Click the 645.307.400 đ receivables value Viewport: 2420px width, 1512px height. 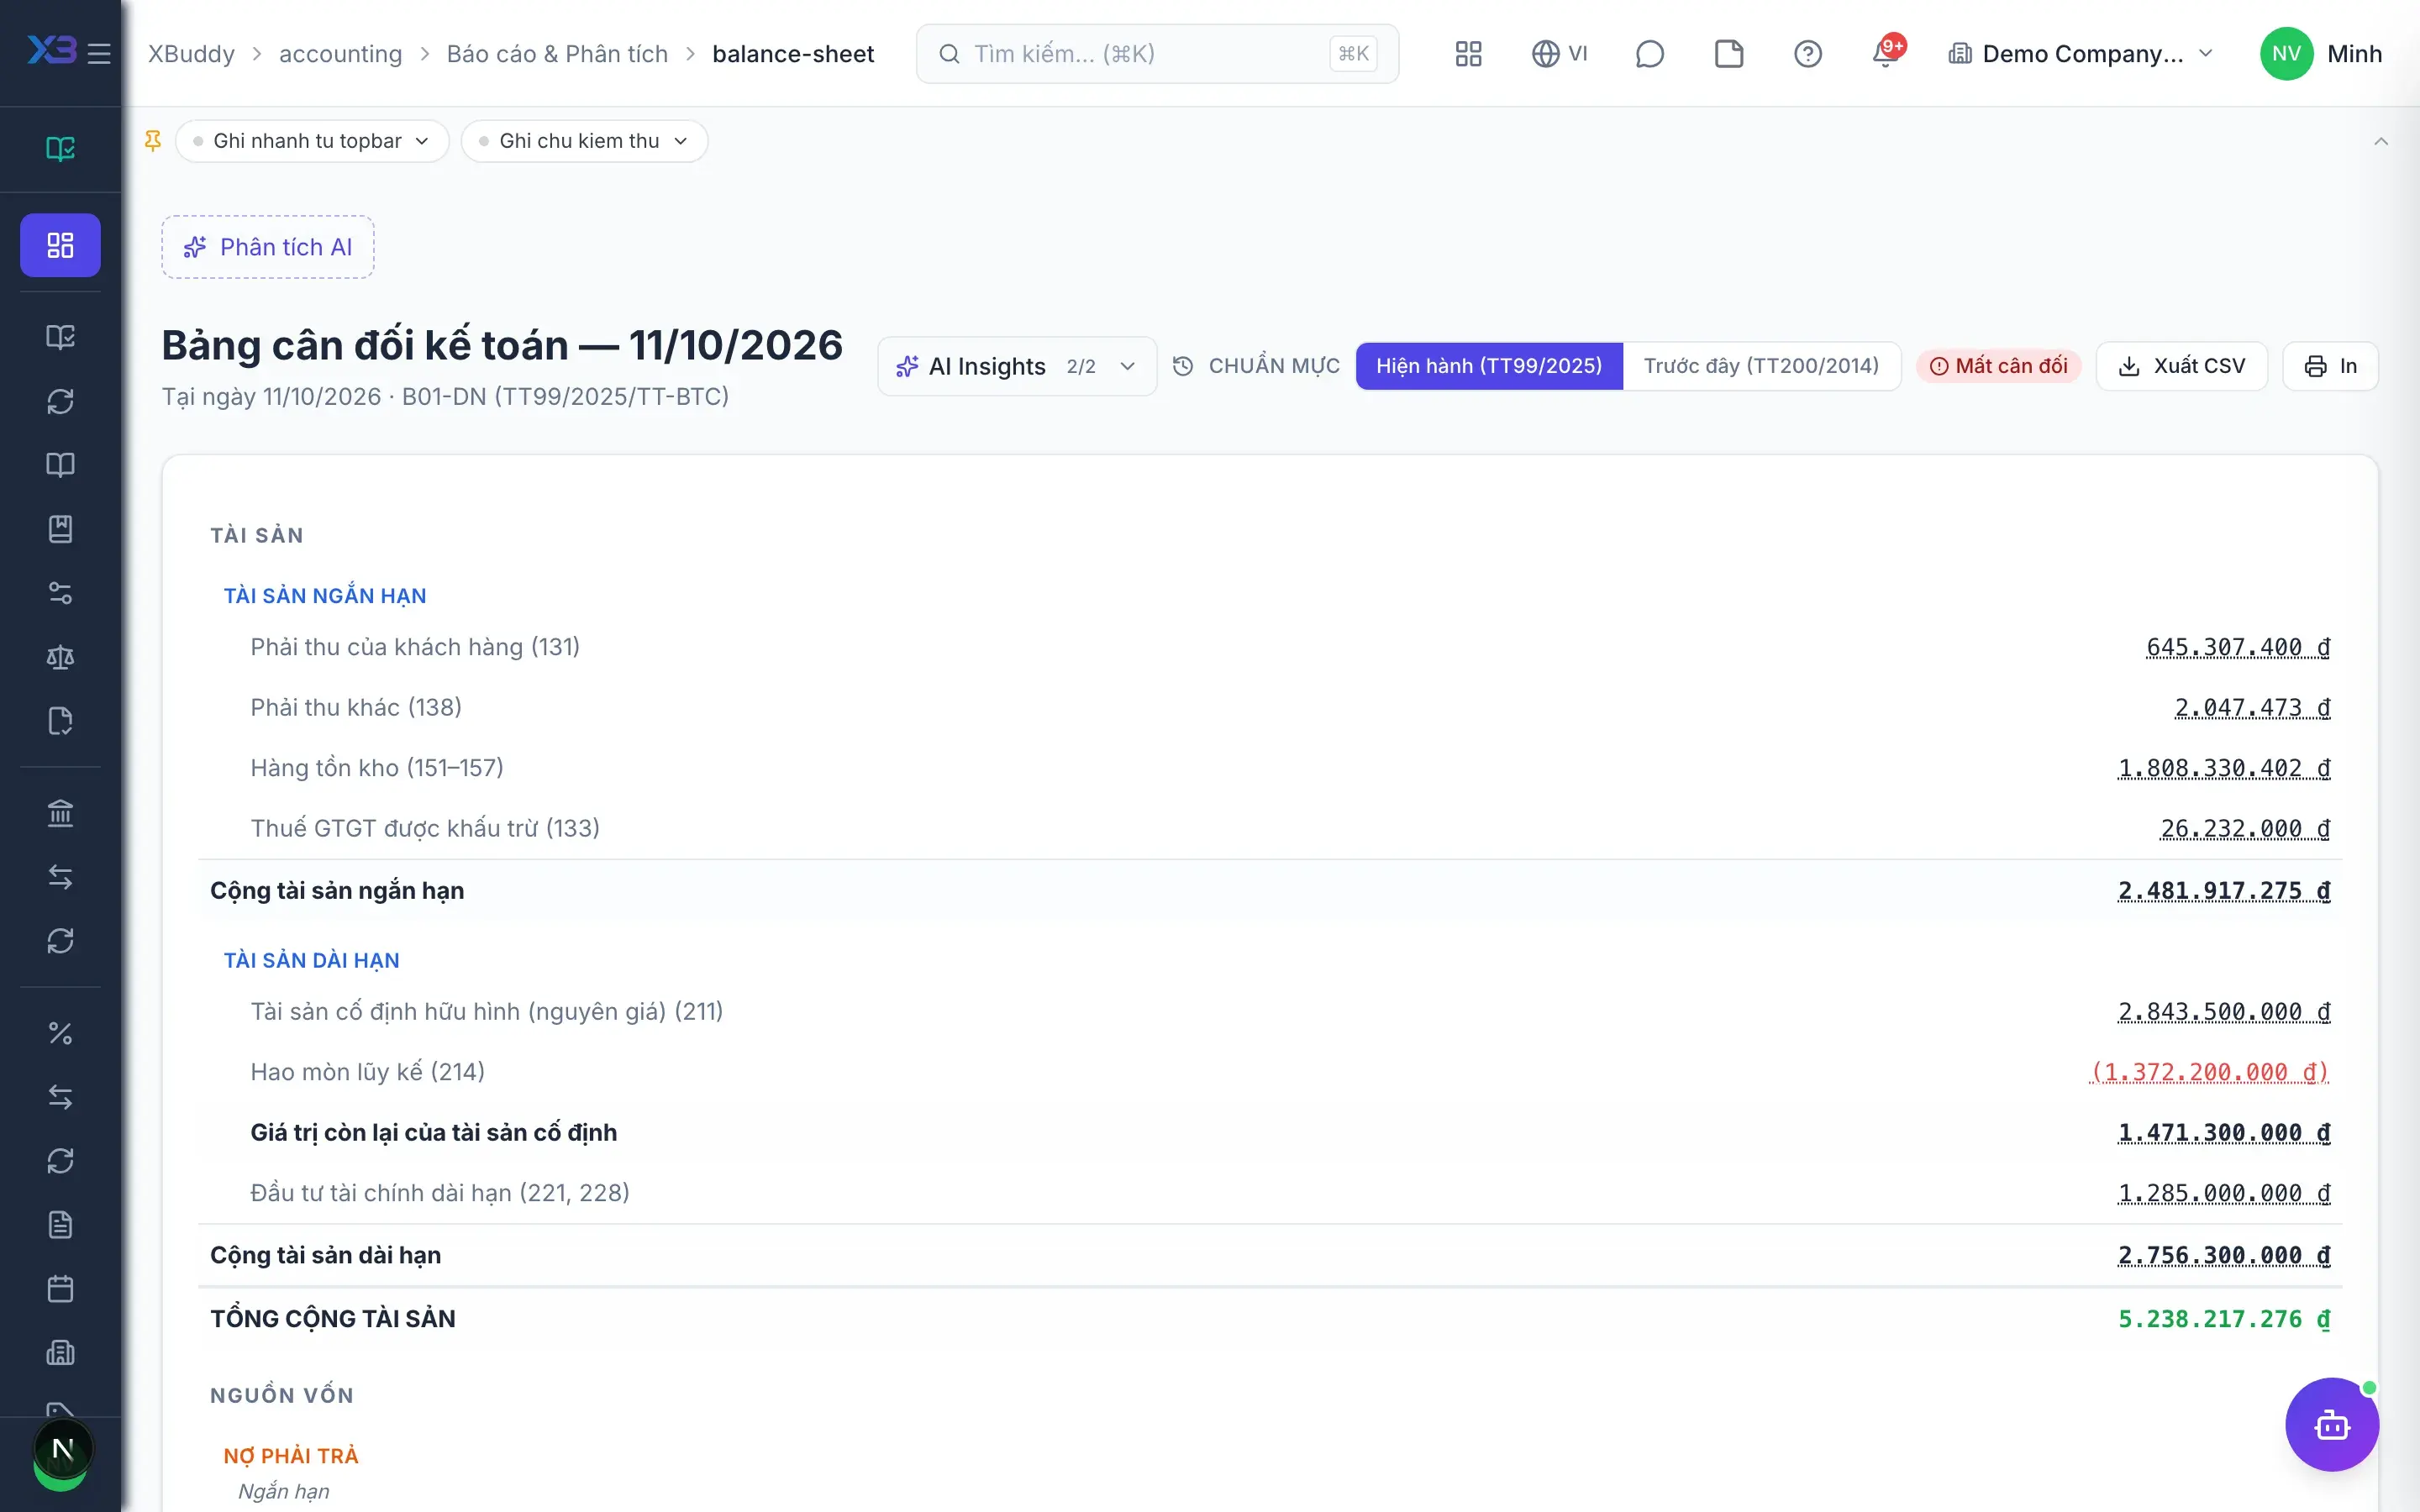pos(2238,647)
